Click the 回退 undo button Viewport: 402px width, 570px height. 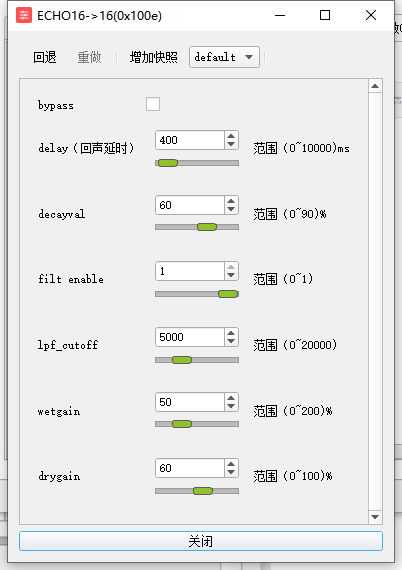(x=45, y=57)
